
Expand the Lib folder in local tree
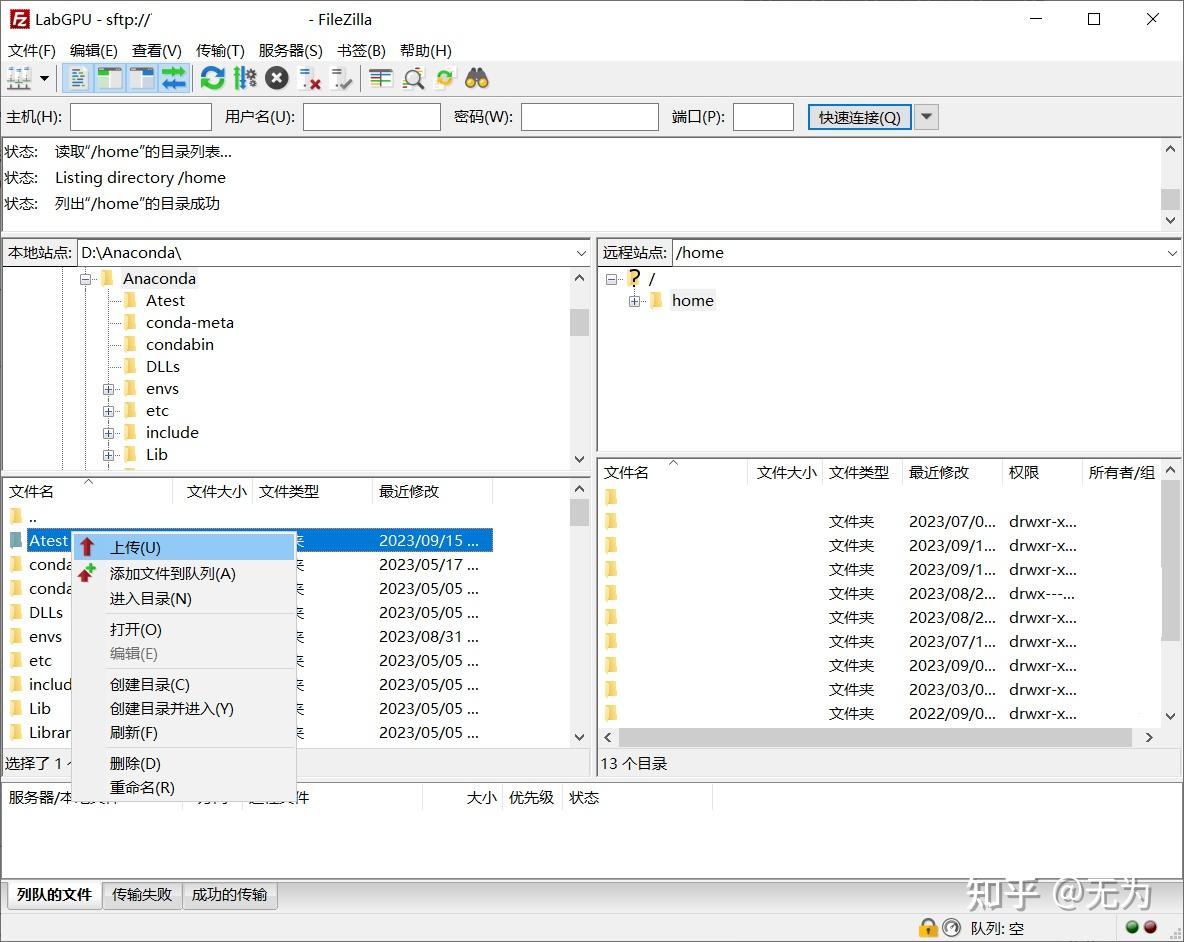pyautogui.click(x=109, y=455)
